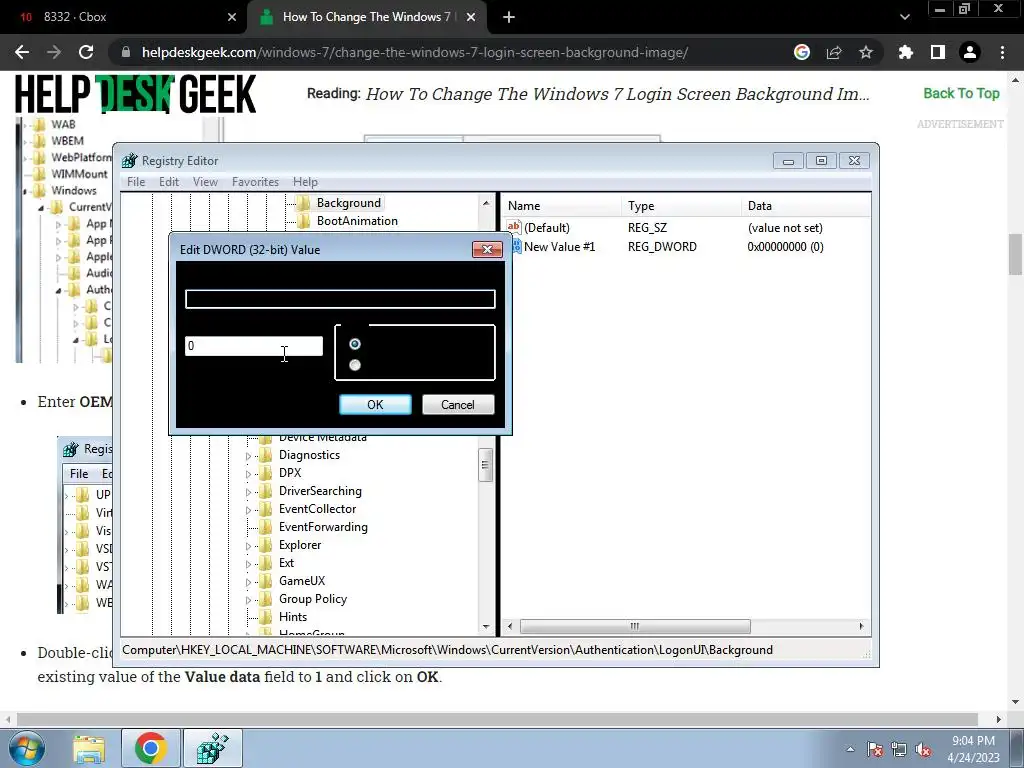The height and width of the screenshot is (768, 1024).
Task: Select the Hexadecimal radio button
Action: (x=355, y=344)
